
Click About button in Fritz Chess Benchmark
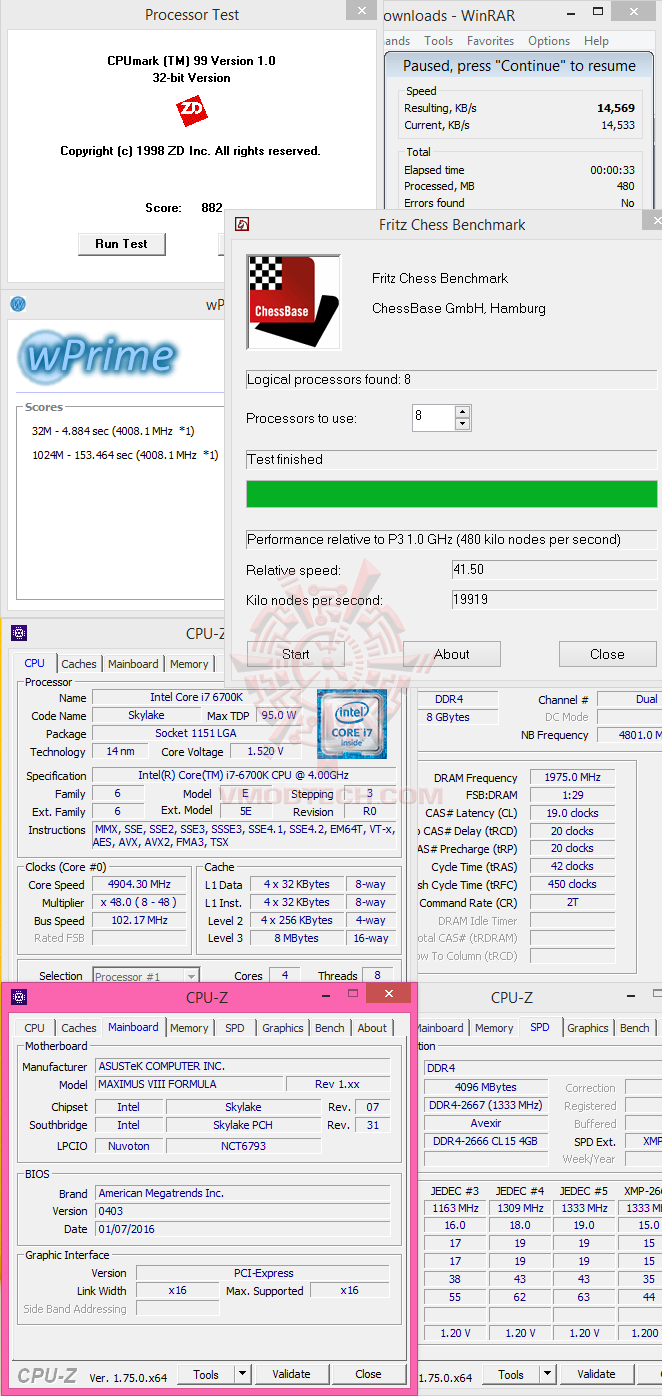click(452, 654)
